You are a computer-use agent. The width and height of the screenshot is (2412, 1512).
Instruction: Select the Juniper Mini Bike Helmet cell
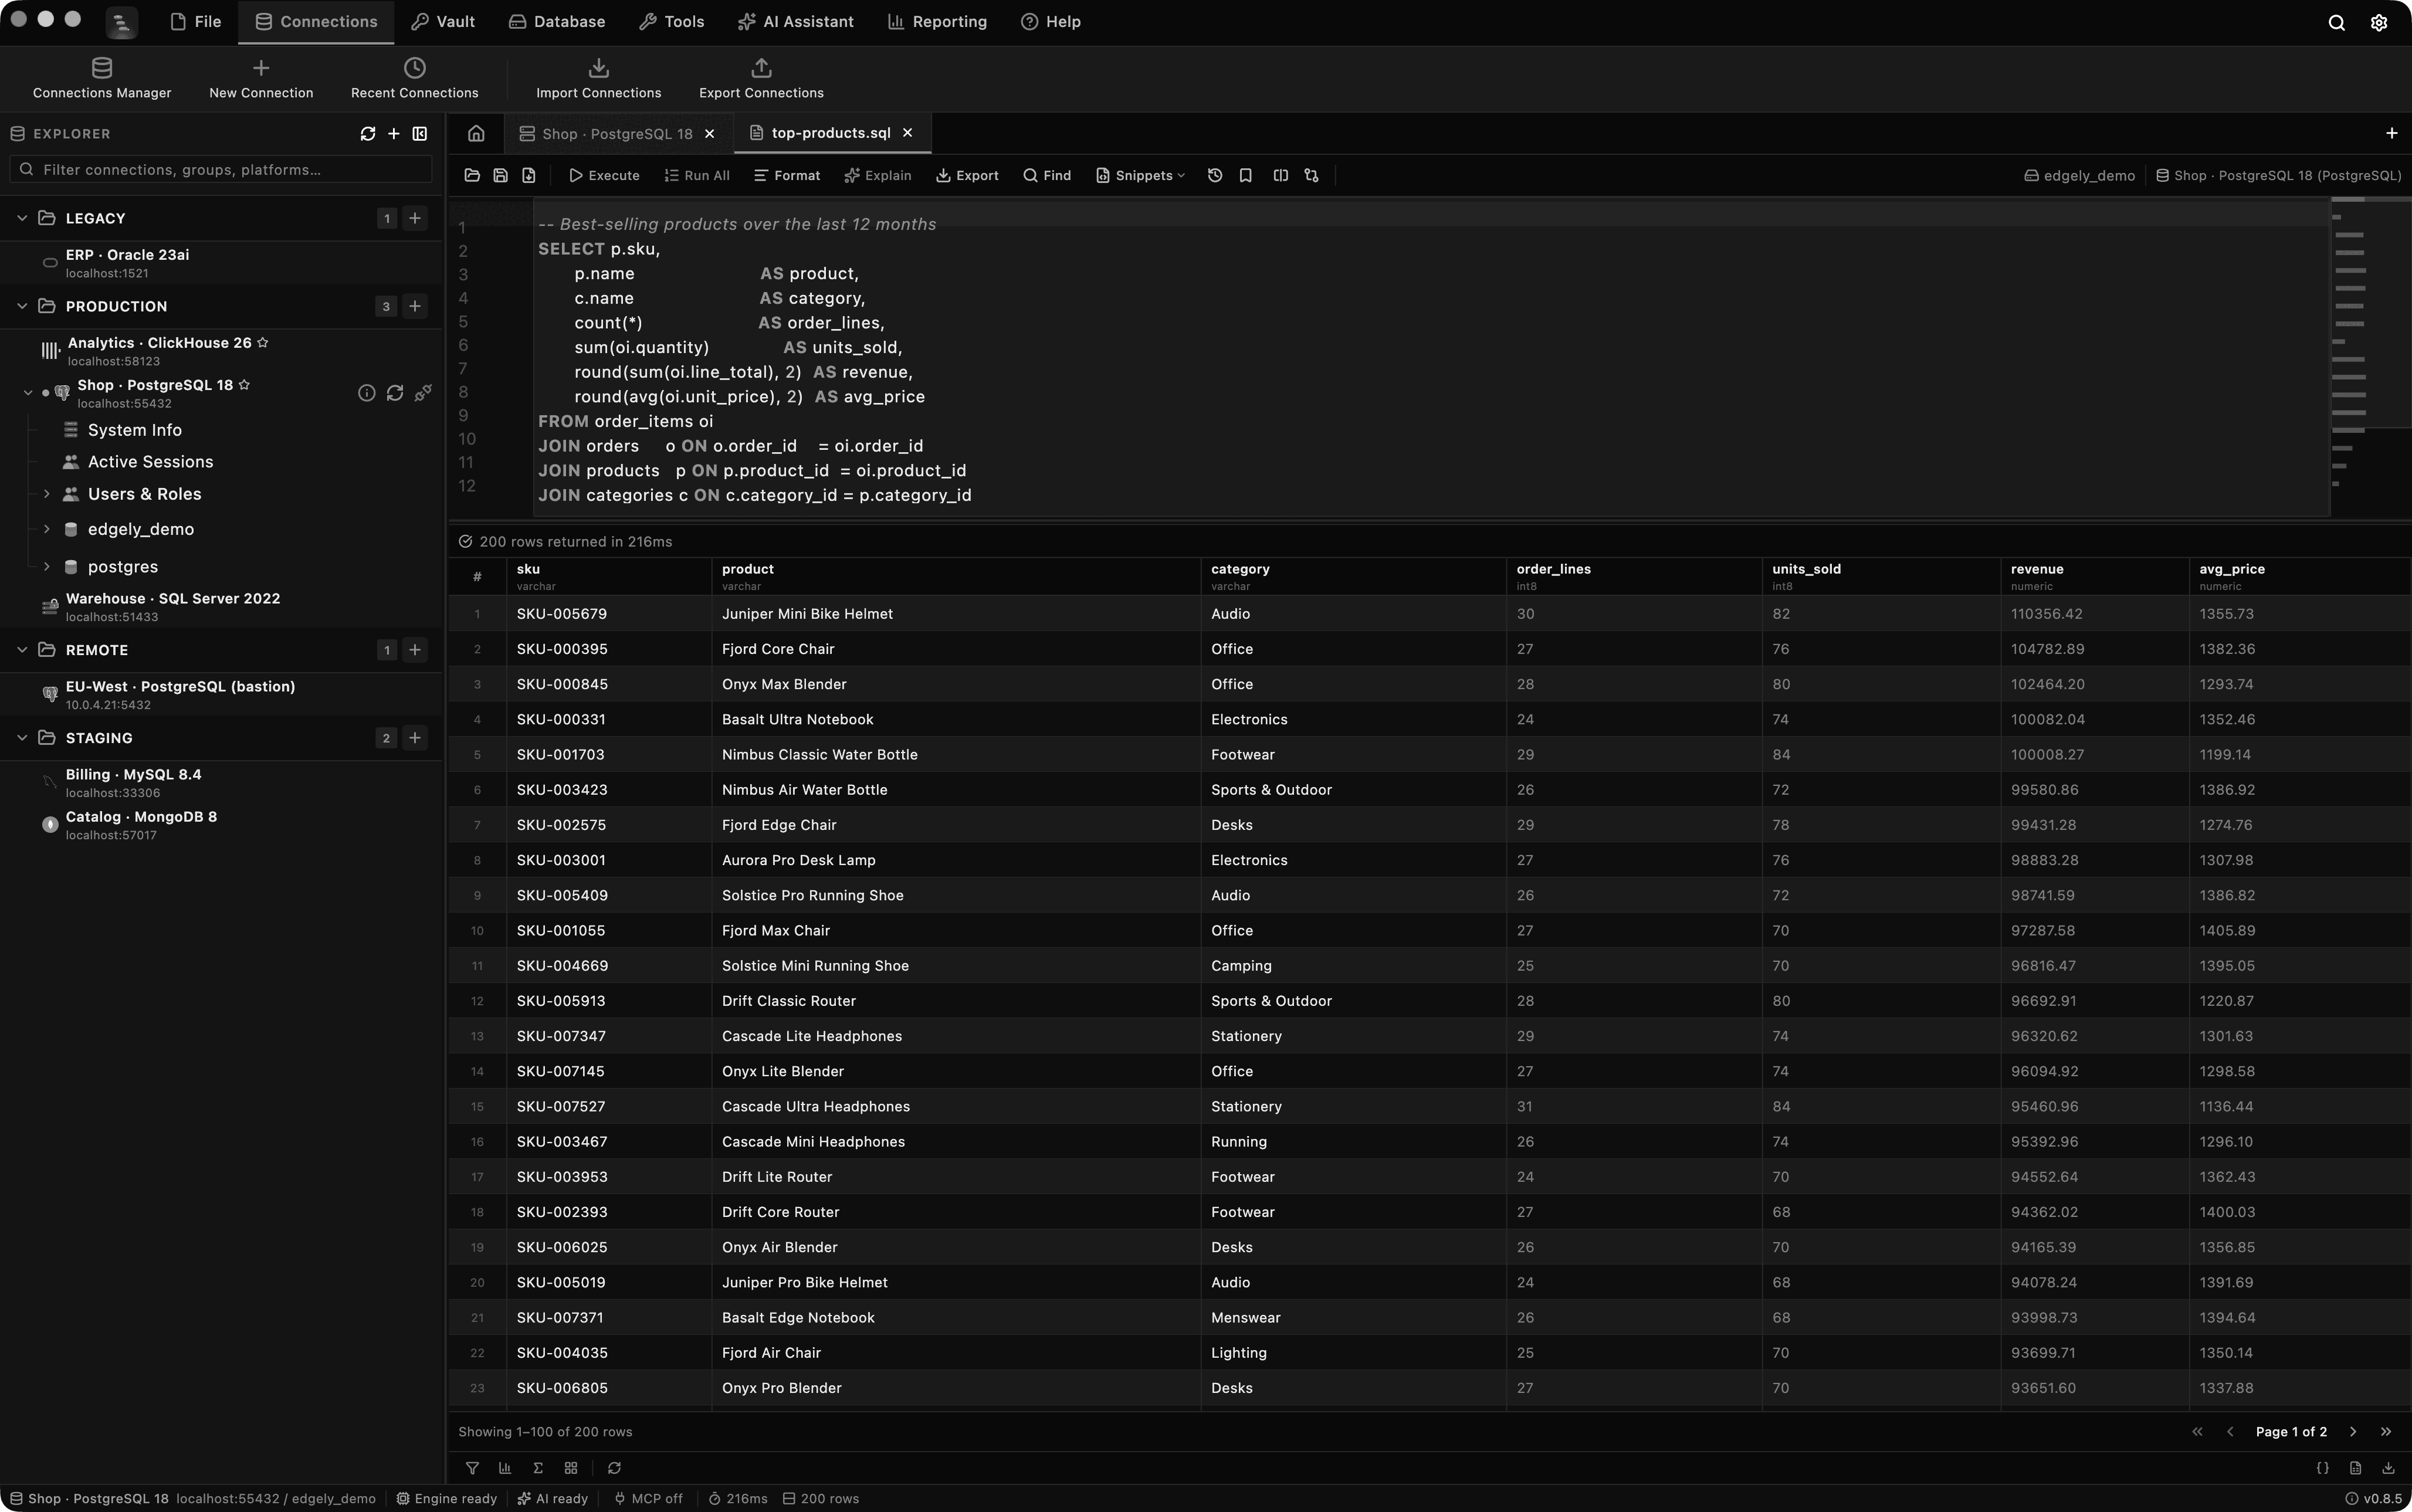point(956,615)
